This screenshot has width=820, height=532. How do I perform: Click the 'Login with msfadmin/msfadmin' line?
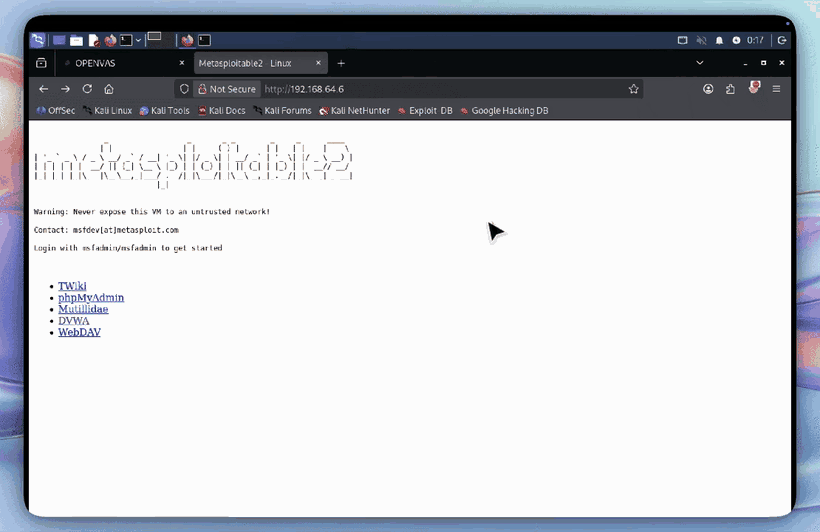click(x=128, y=248)
